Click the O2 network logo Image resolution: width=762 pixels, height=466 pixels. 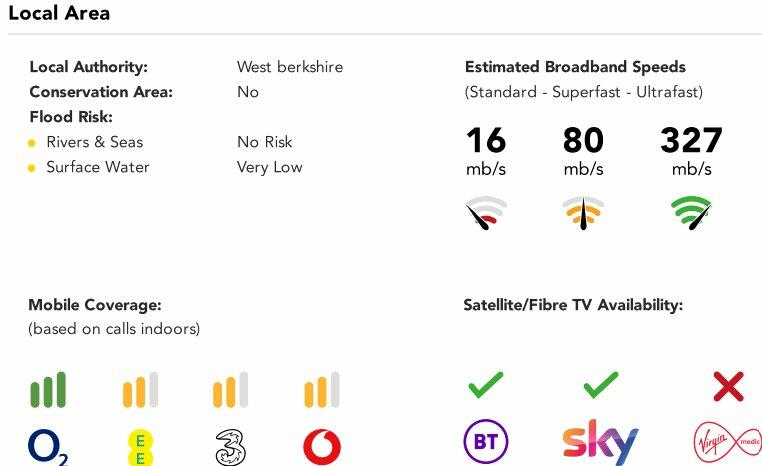[48, 446]
